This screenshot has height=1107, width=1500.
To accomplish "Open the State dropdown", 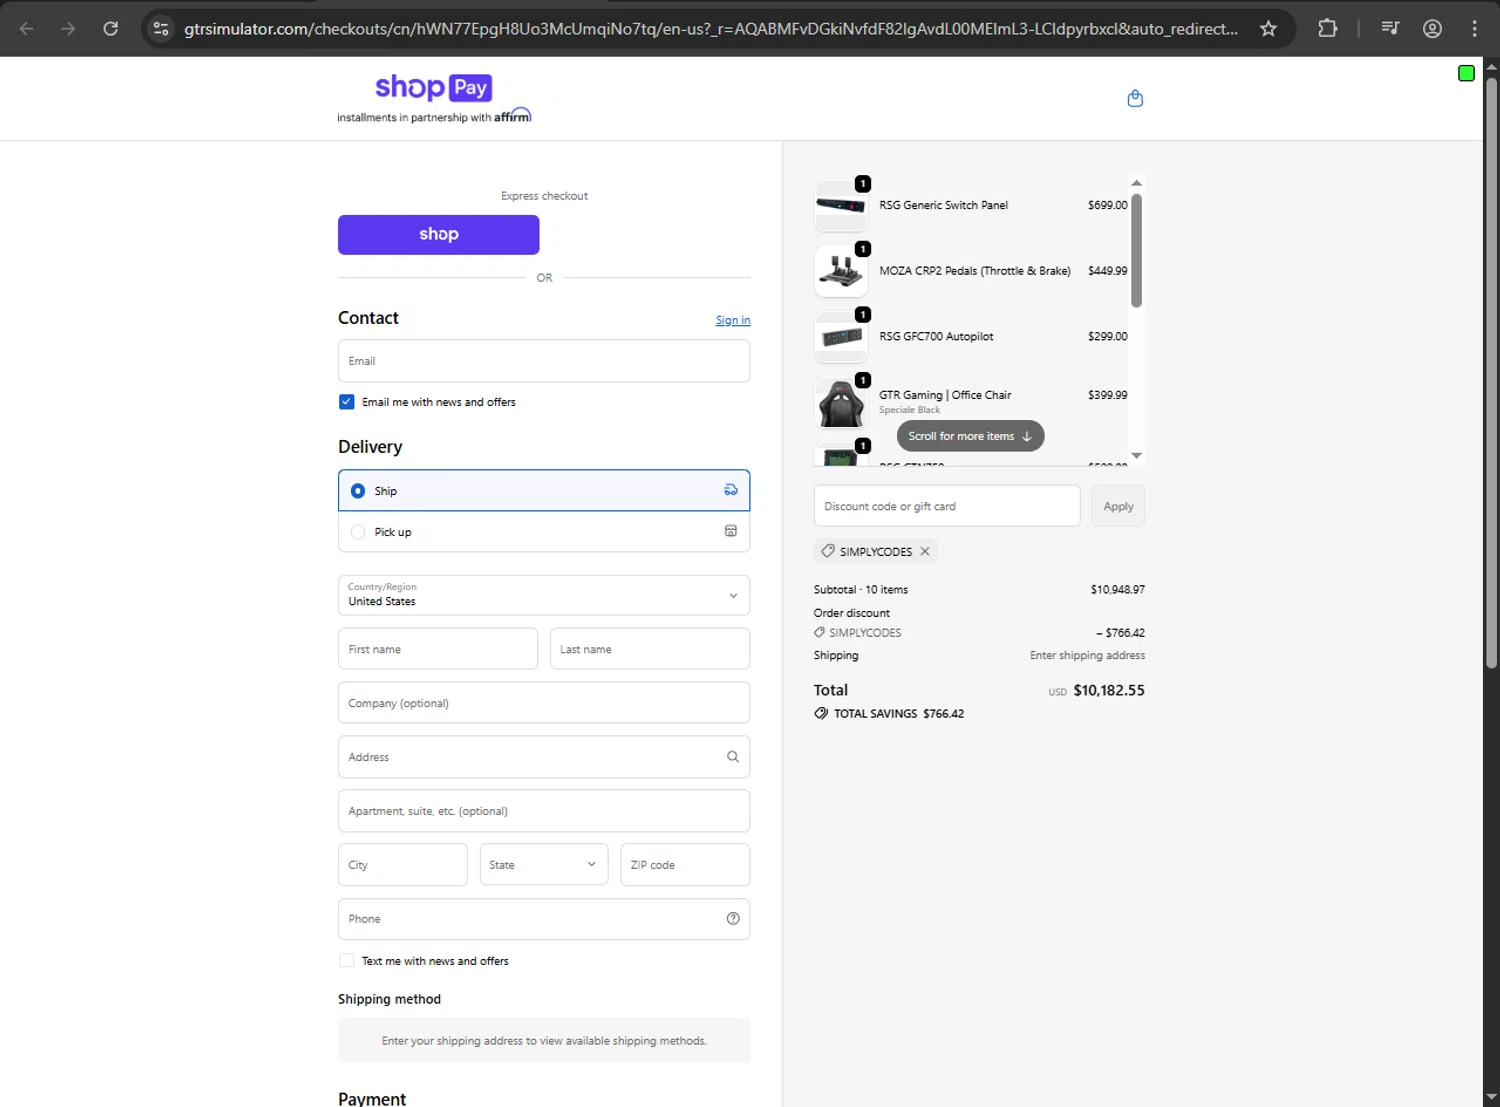I will click(x=544, y=865).
